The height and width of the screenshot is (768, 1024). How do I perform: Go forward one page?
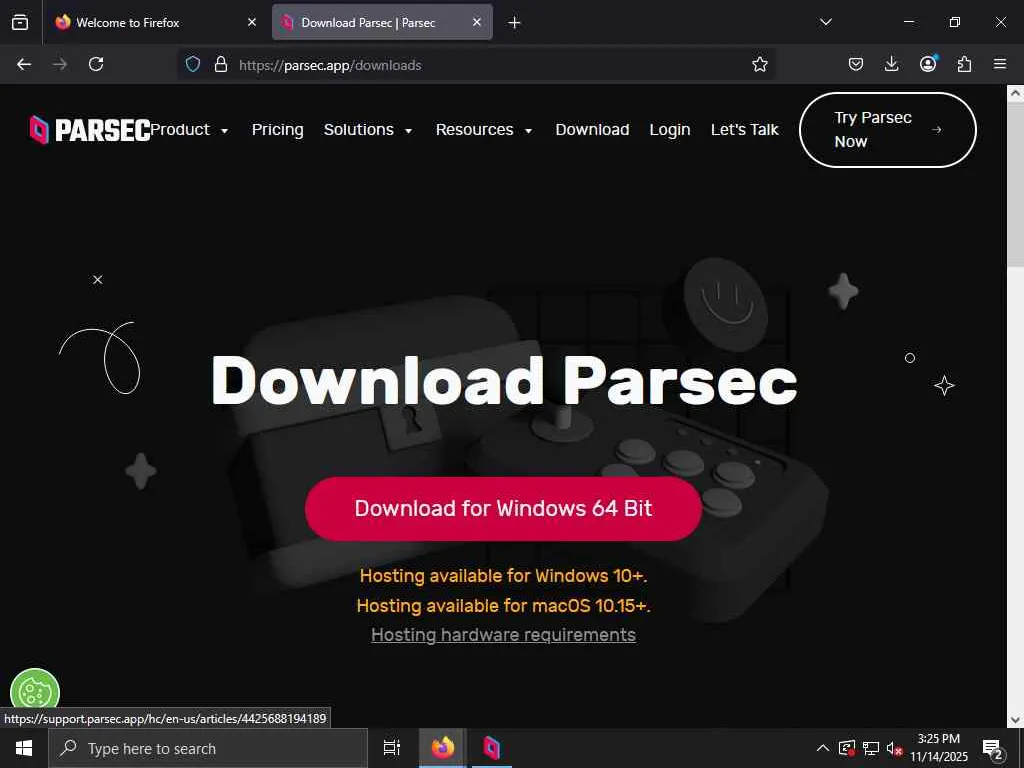click(x=60, y=64)
